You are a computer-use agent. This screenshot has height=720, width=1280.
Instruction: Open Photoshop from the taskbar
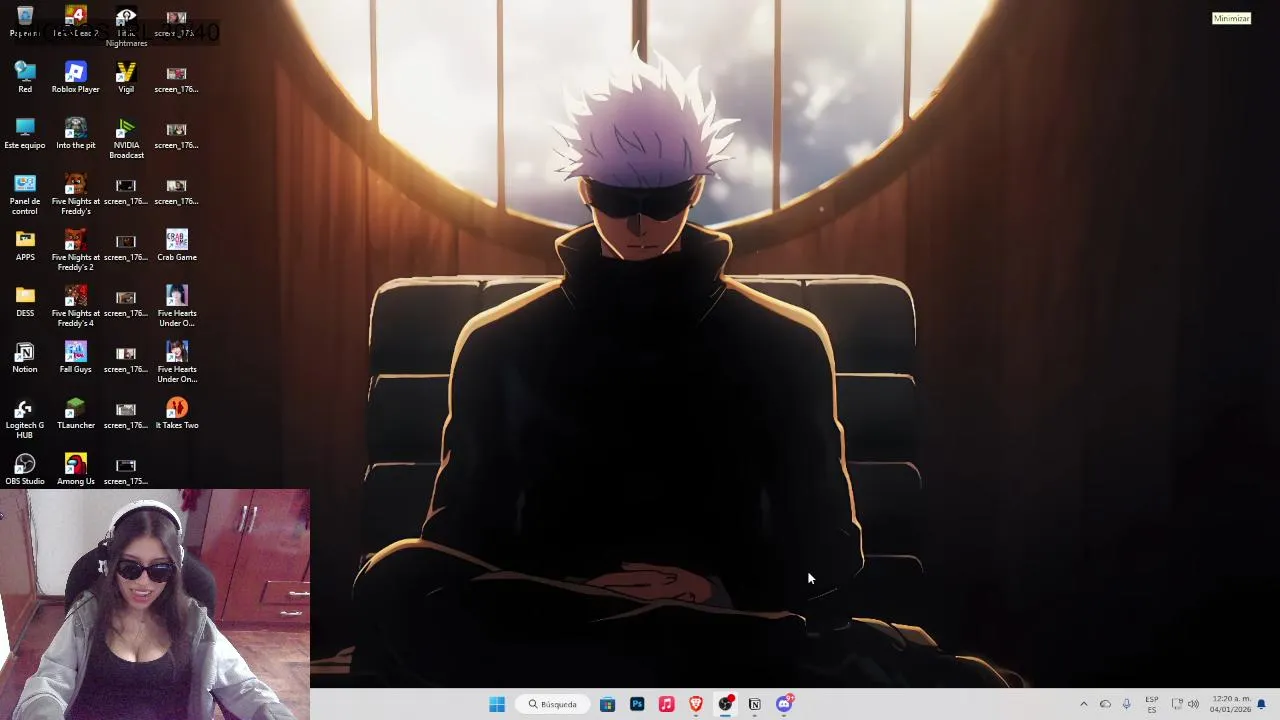pos(637,704)
